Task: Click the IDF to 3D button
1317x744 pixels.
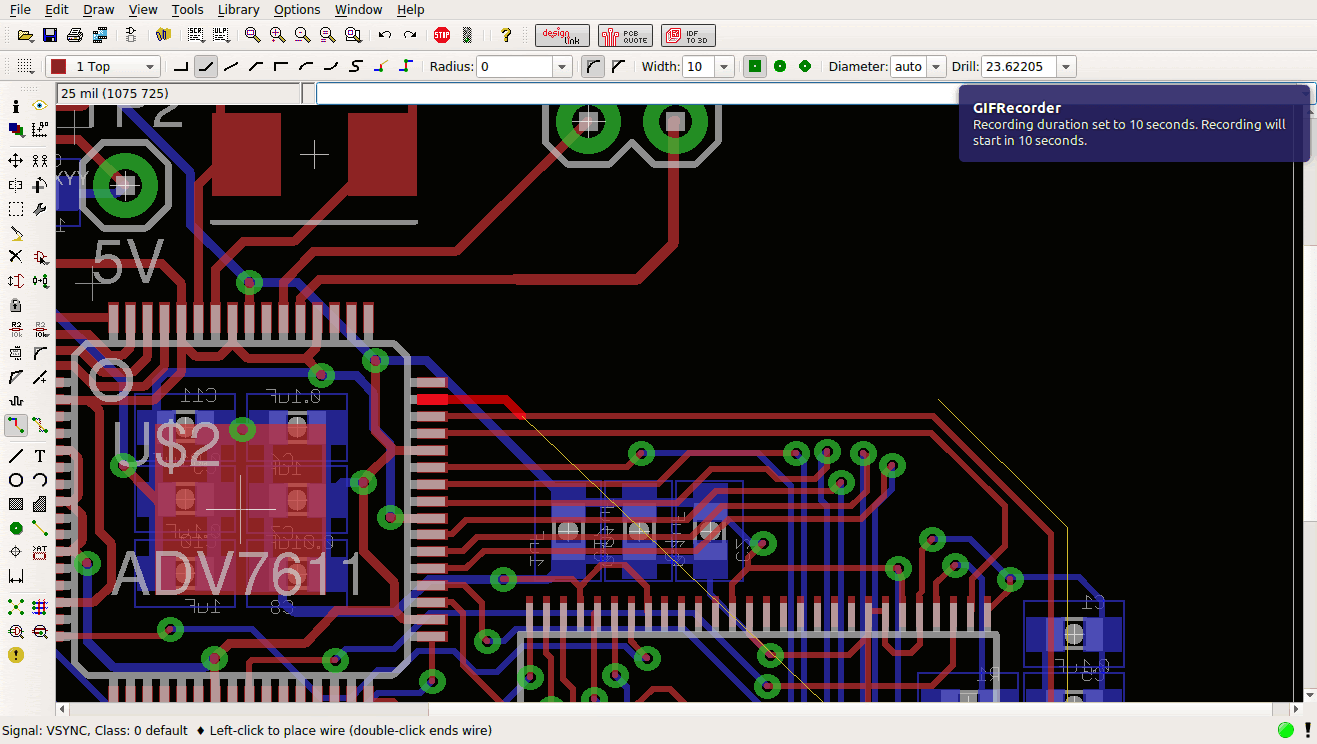Action: [x=688, y=35]
